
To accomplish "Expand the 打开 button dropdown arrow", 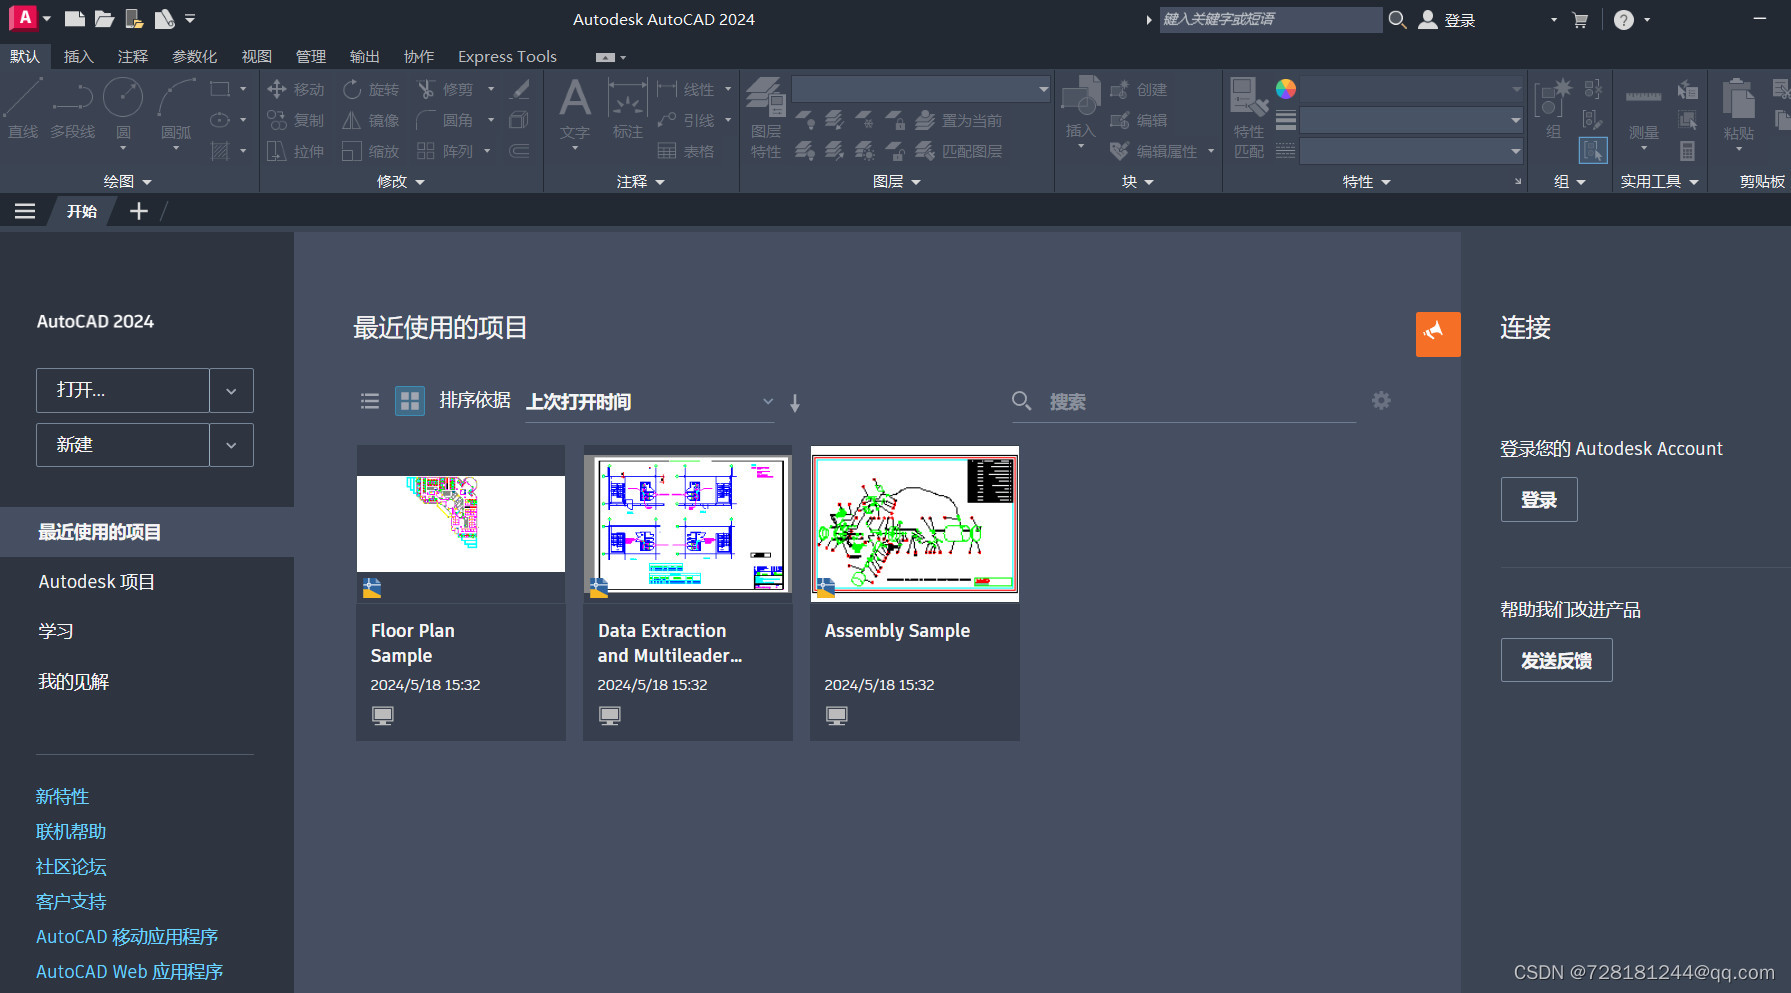I will tap(231, 391).
